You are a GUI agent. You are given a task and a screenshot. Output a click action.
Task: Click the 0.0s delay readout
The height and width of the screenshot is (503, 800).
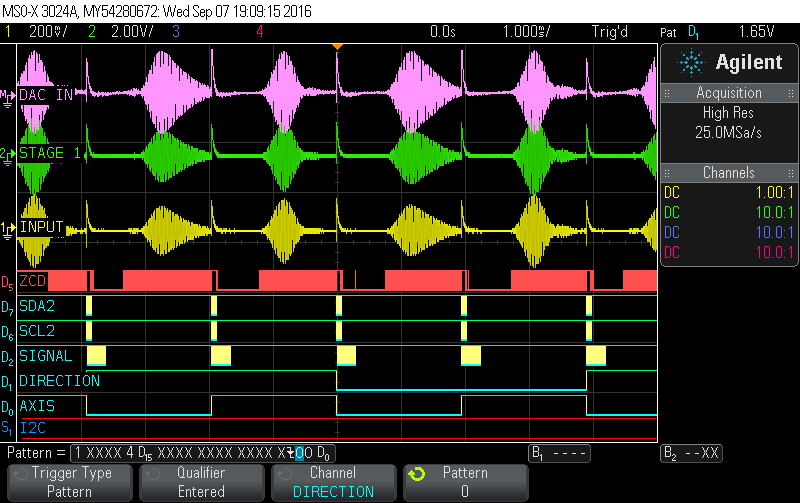click(x=442, y=32)
